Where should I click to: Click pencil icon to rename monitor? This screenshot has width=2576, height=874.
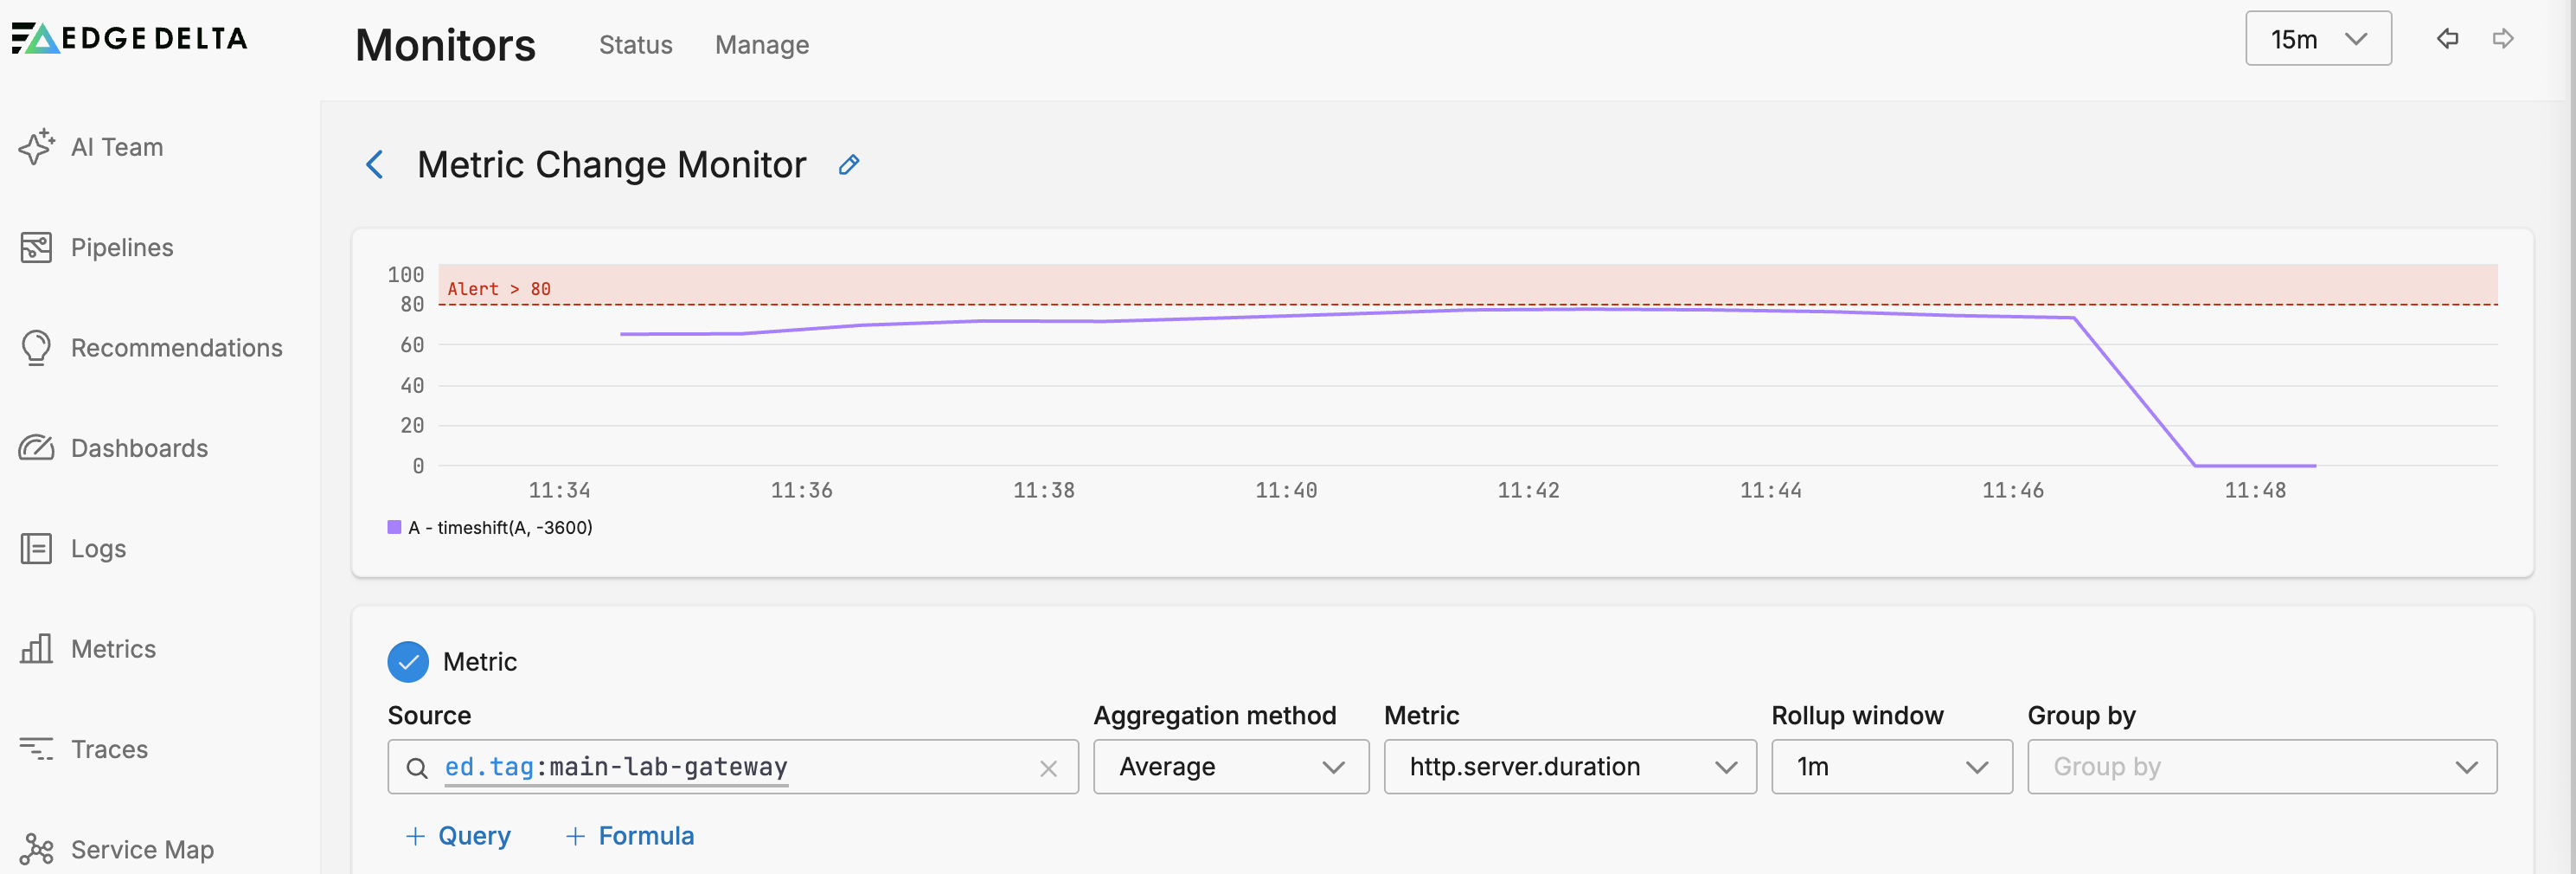point(849,165)
